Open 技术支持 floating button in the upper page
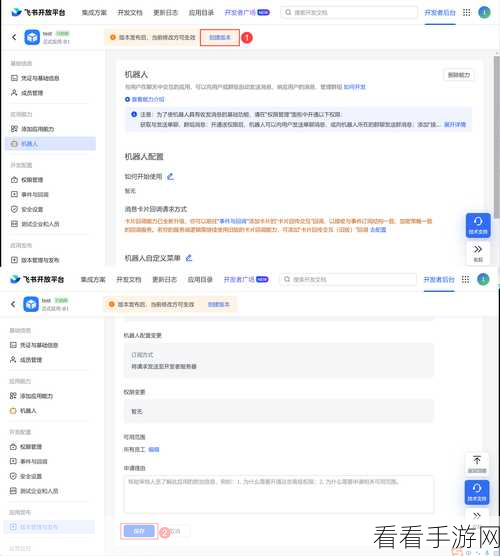Viewport: 500px width, 556px height. [x=478, y=226]
